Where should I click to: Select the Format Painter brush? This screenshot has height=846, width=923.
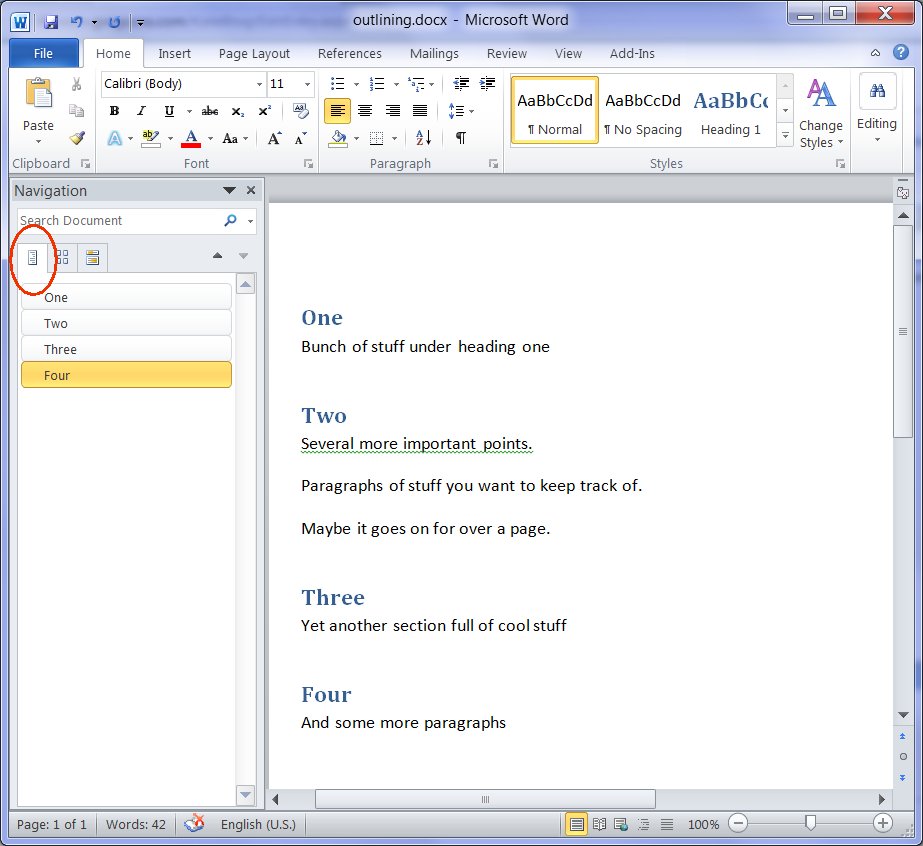click(x=77, y=138)
